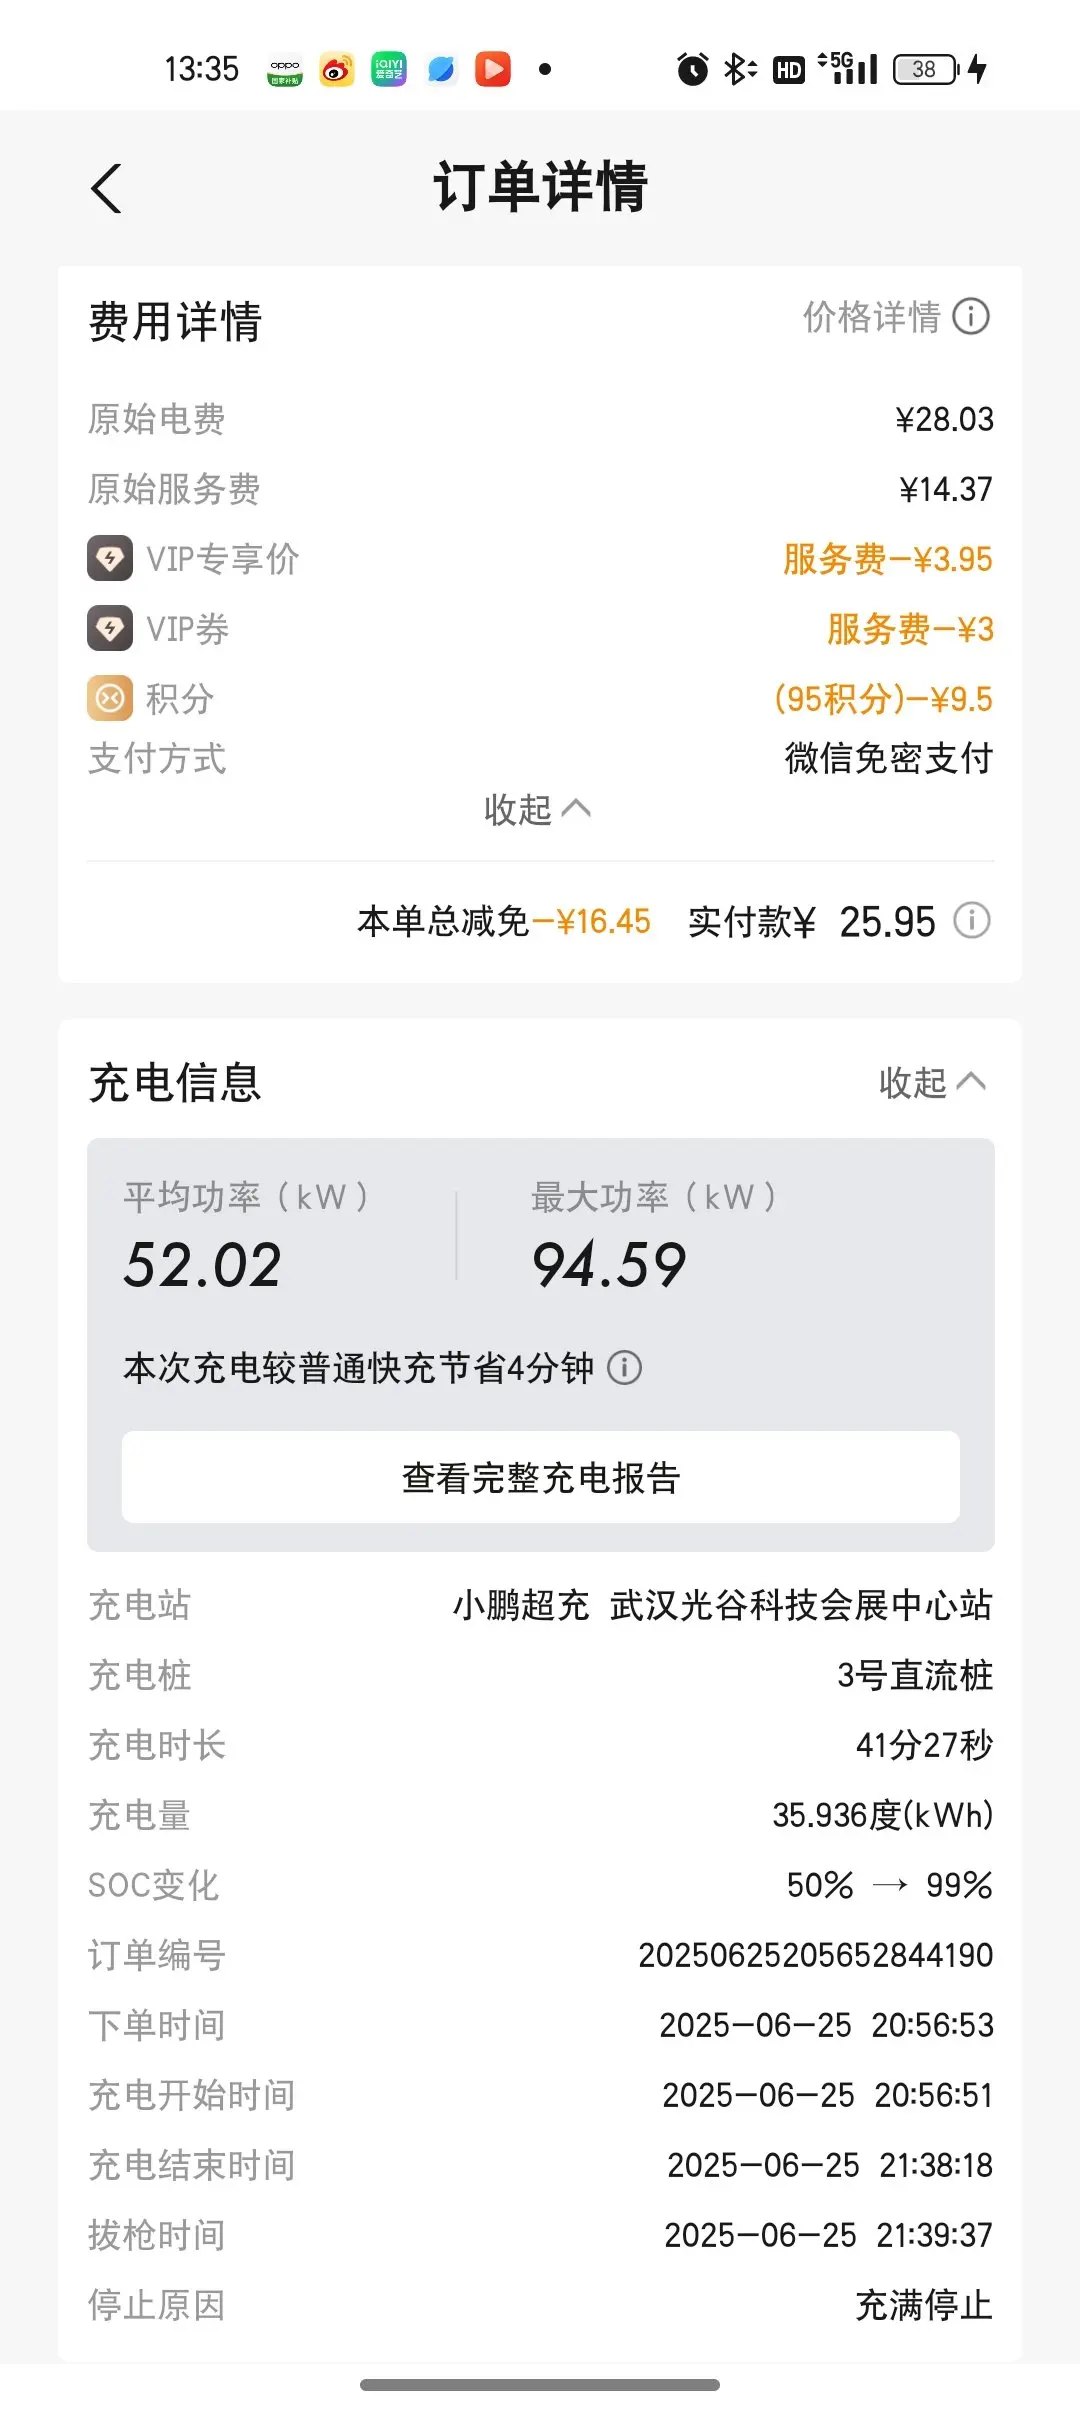This screenshot has width=1080, height=2412.
Task: Tap the order number 20250625205652844190
Action: click(816, 1954)
